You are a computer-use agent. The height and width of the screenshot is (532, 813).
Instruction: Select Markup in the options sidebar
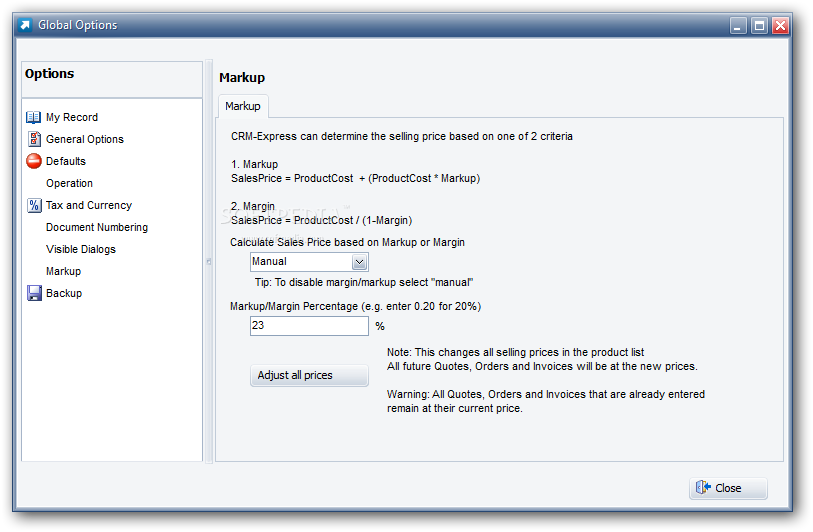click(x=63, y=271)
